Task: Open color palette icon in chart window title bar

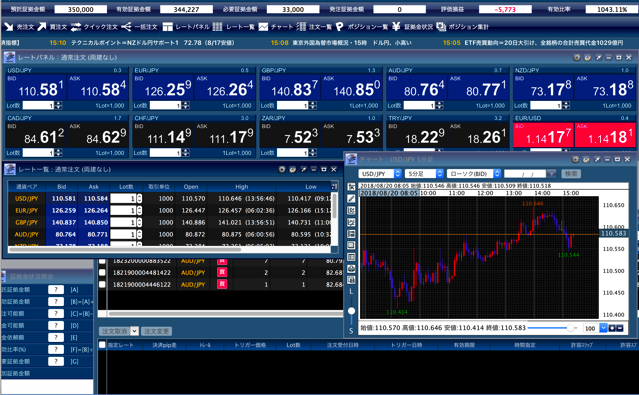Action: coord(586,159)
